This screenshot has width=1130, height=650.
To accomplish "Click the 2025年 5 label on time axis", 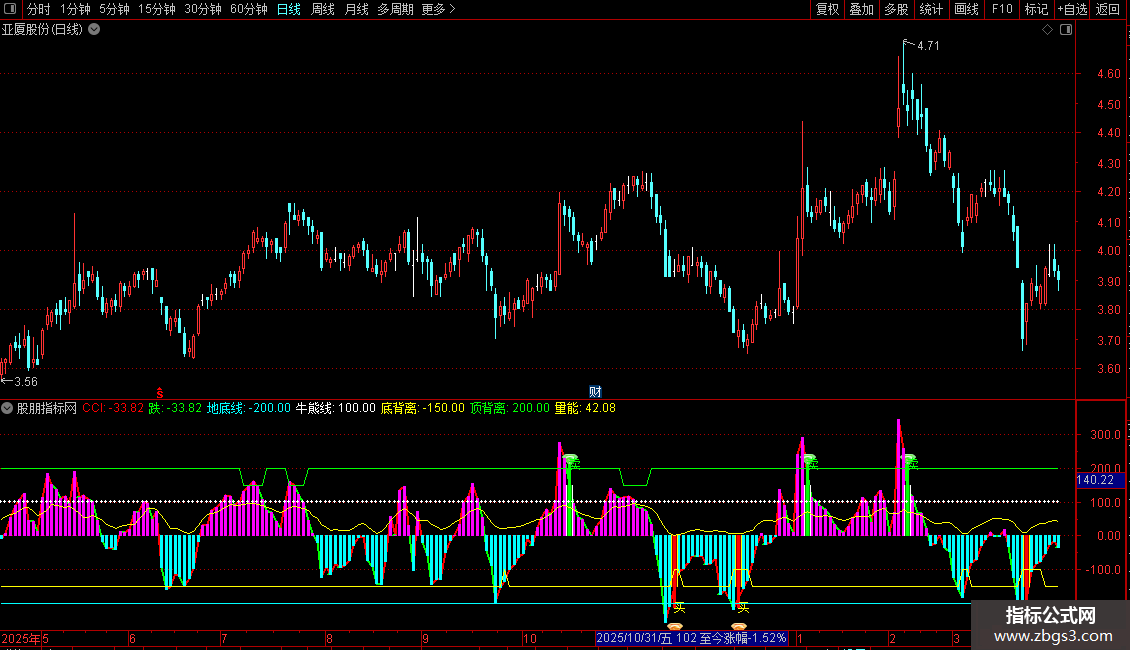I will tap(25, 638).
